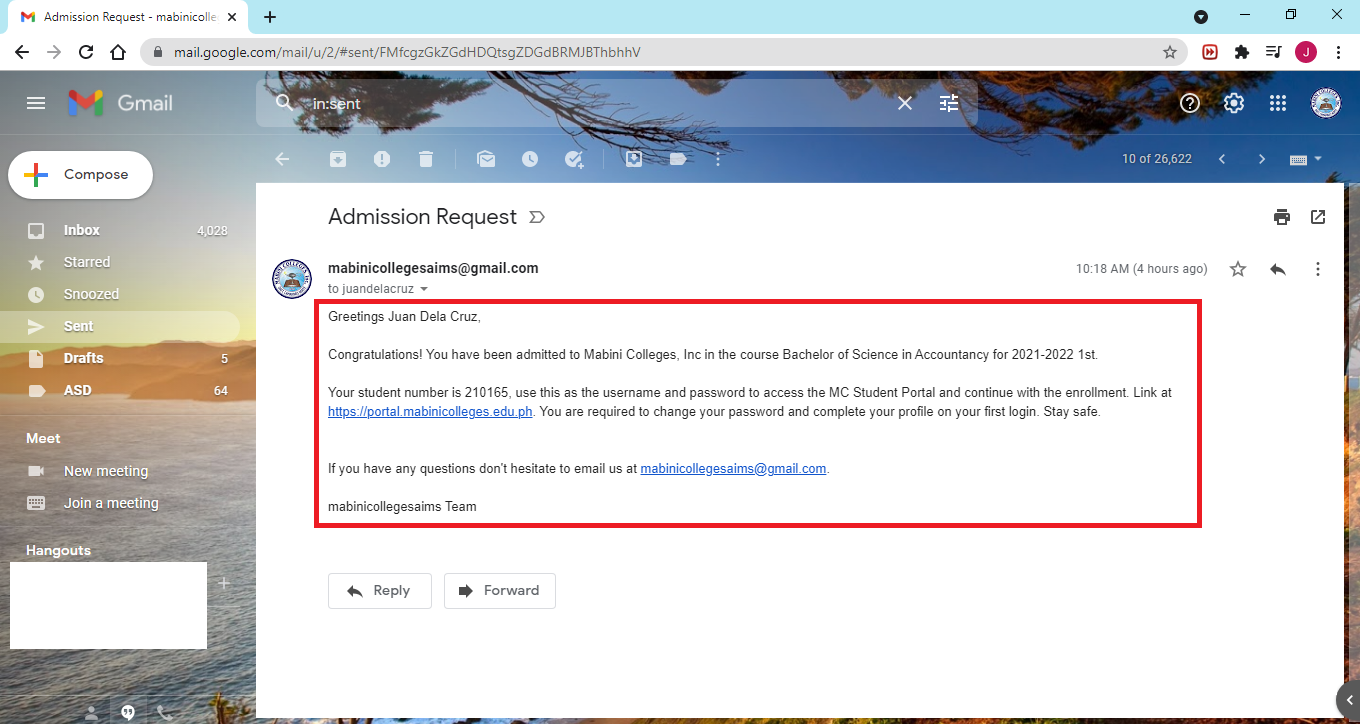Snooze this email with clock icon
Viewport: 1360px width, 724px height.
(x=529, y=159)
